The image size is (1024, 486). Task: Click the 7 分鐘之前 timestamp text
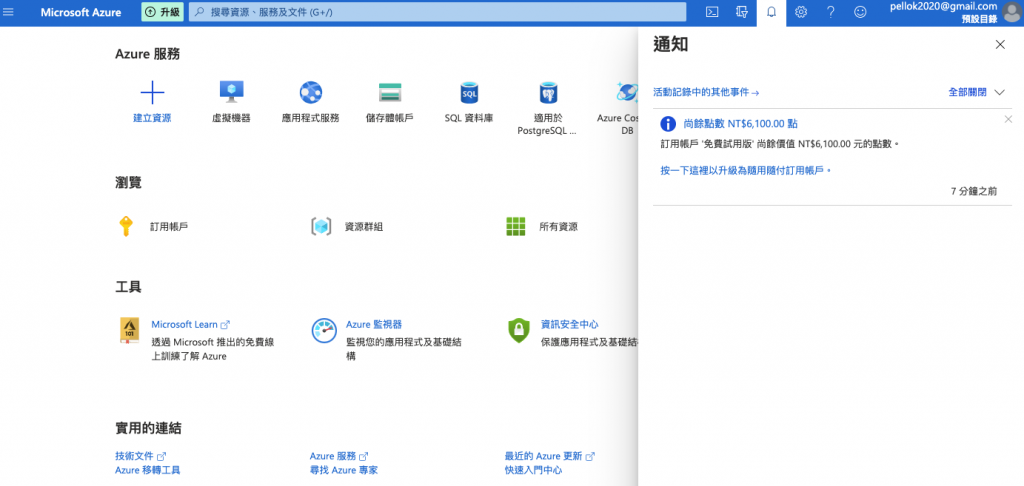click(974, 191)
